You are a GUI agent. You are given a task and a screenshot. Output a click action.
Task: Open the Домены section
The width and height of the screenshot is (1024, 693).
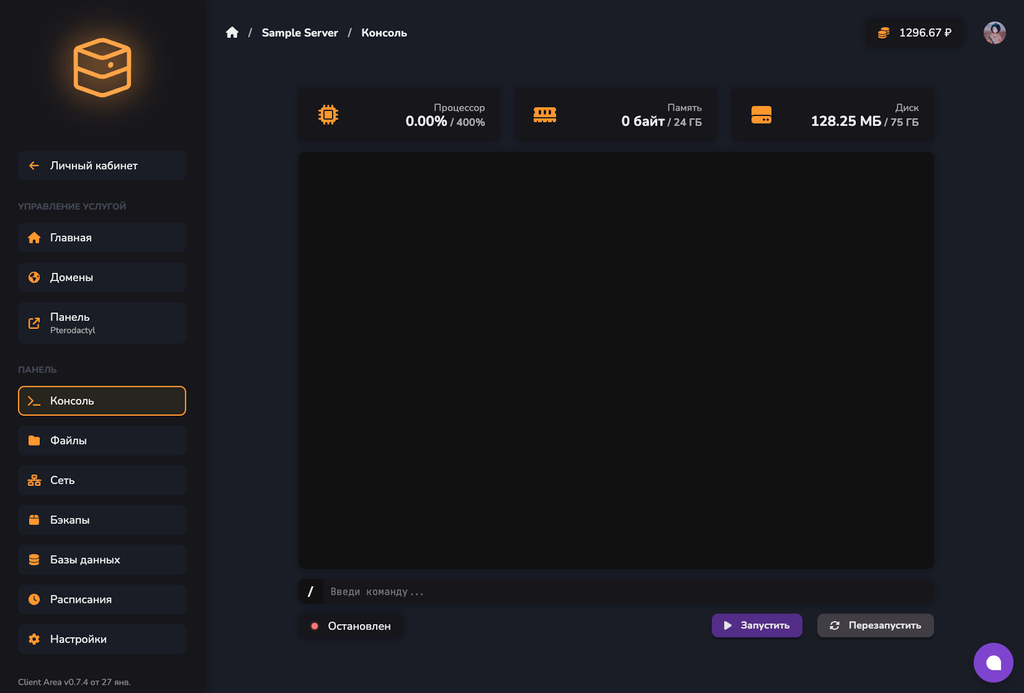click(102, 277)
